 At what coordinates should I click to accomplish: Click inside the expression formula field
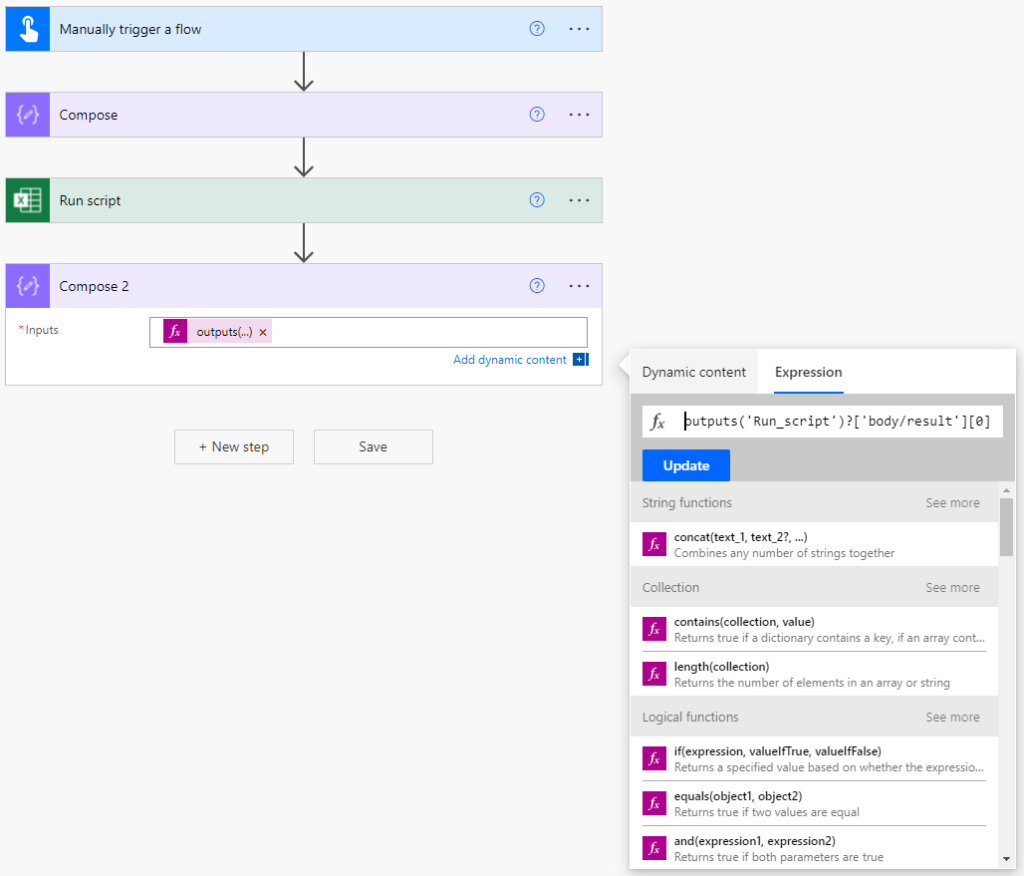click(x=822, y=421)
